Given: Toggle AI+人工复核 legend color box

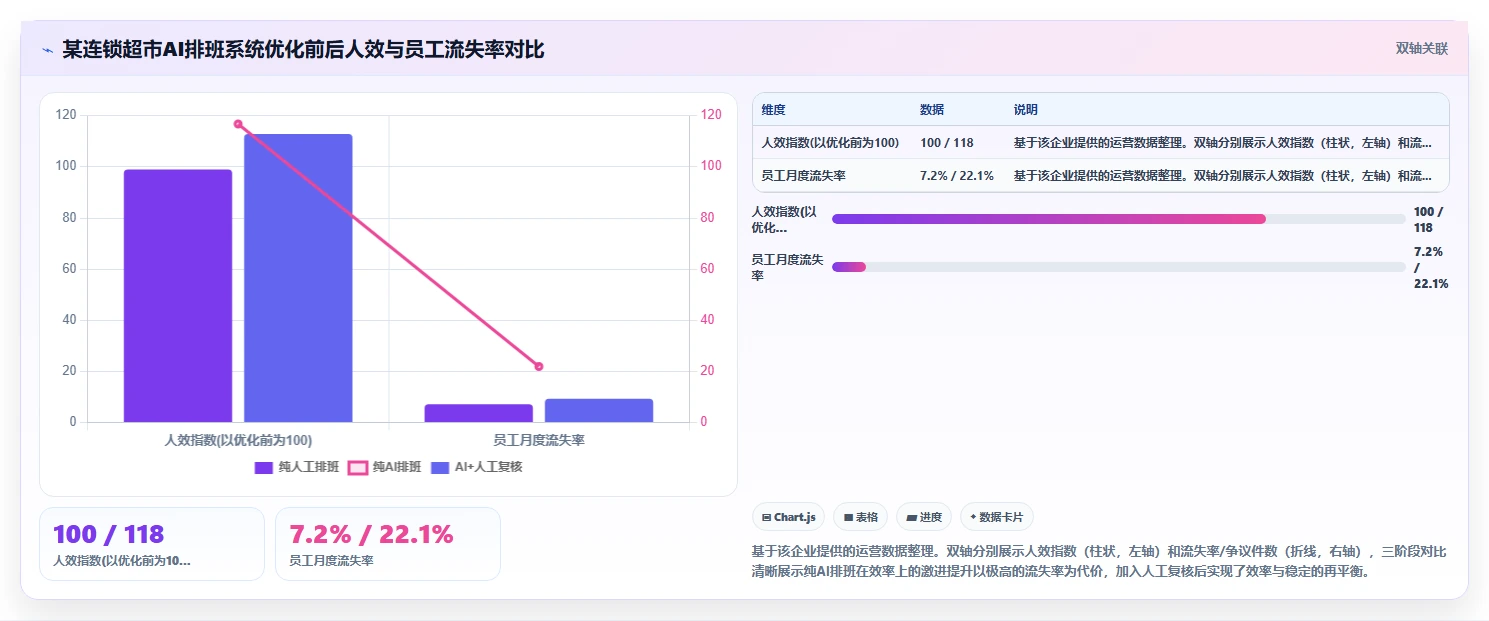Looking at the screenshot, I should pyautogui.click(x=439, y=467).
